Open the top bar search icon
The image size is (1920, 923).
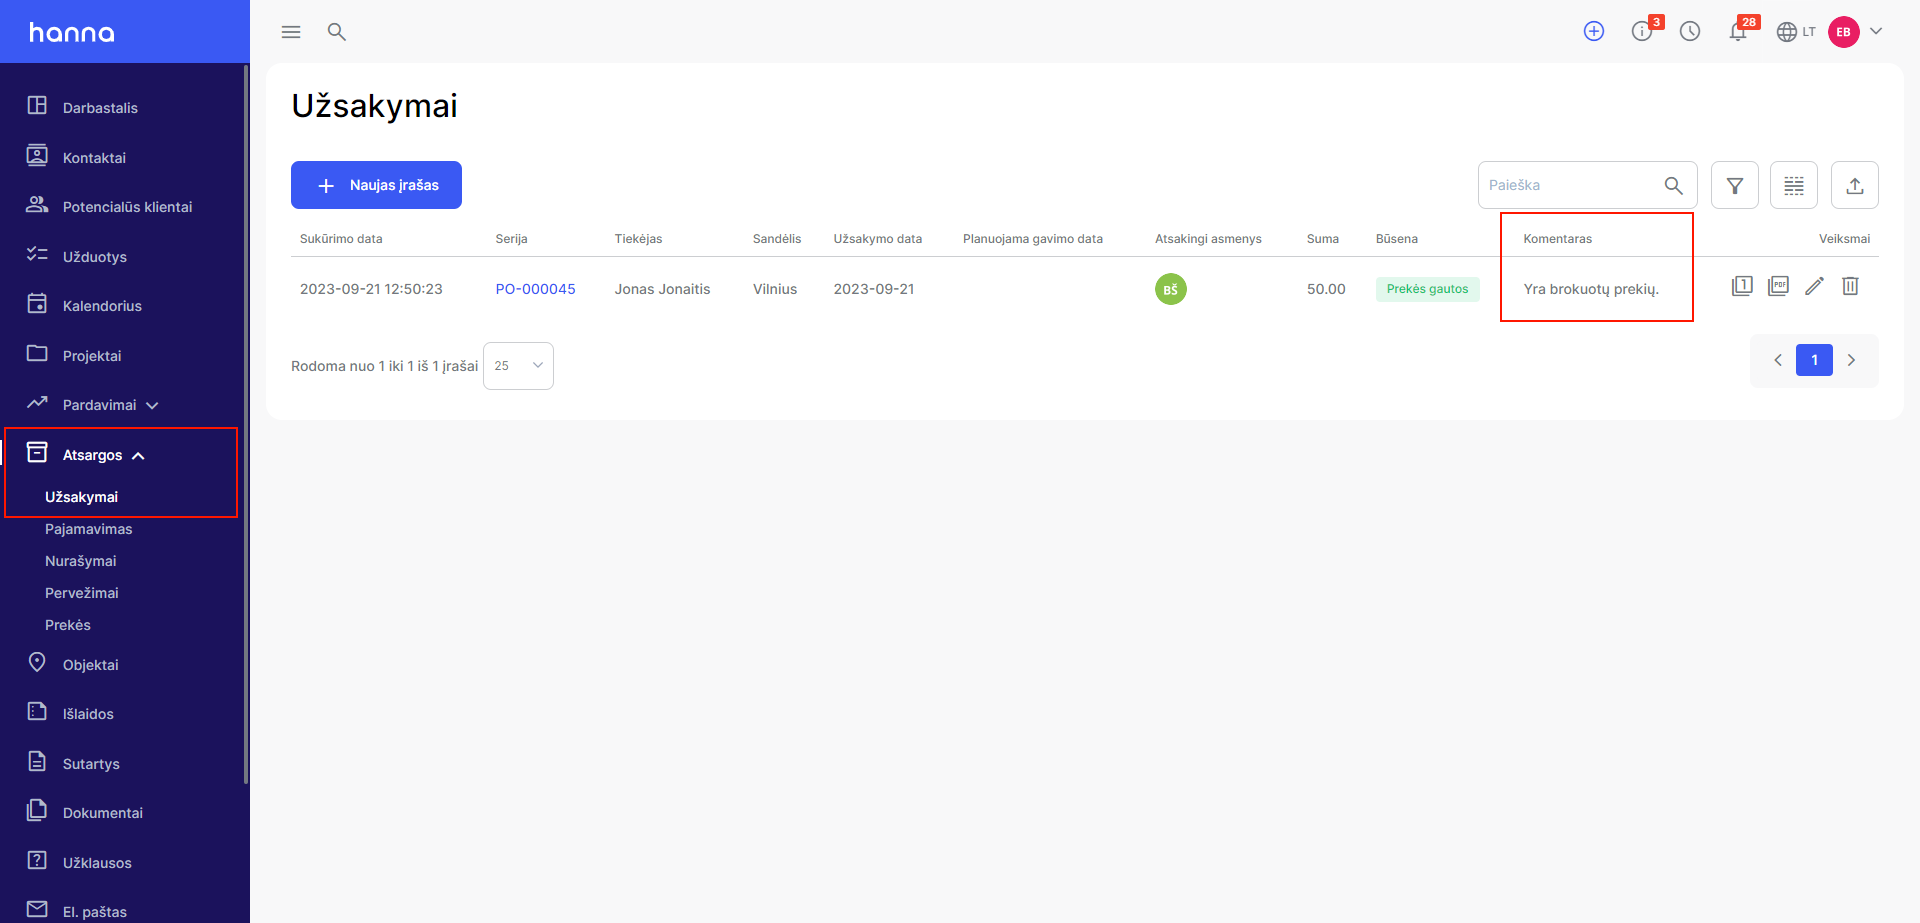(x=337, y=32)
